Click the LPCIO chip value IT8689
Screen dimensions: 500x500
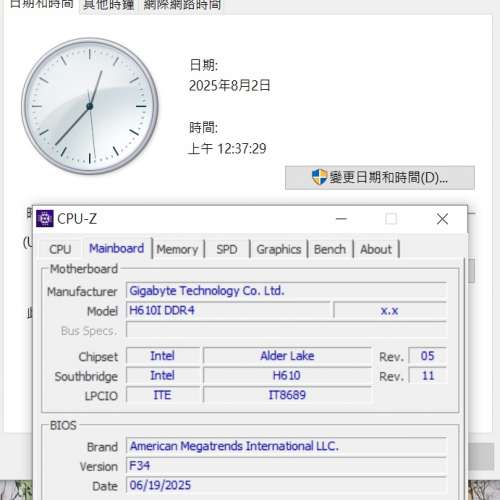point(287,395)
